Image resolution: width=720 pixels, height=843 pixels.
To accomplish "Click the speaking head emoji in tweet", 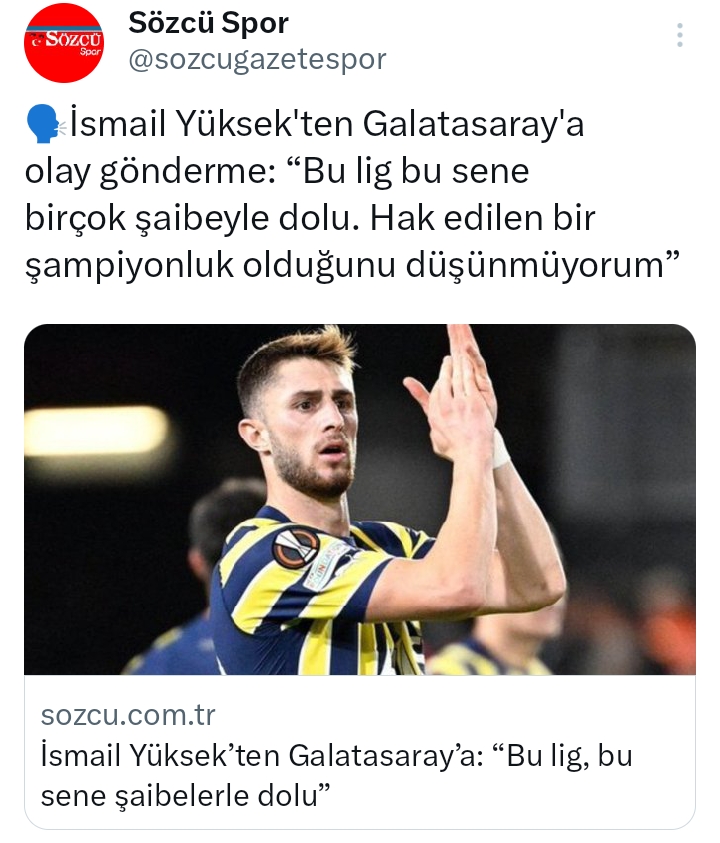I will [44, 124].
